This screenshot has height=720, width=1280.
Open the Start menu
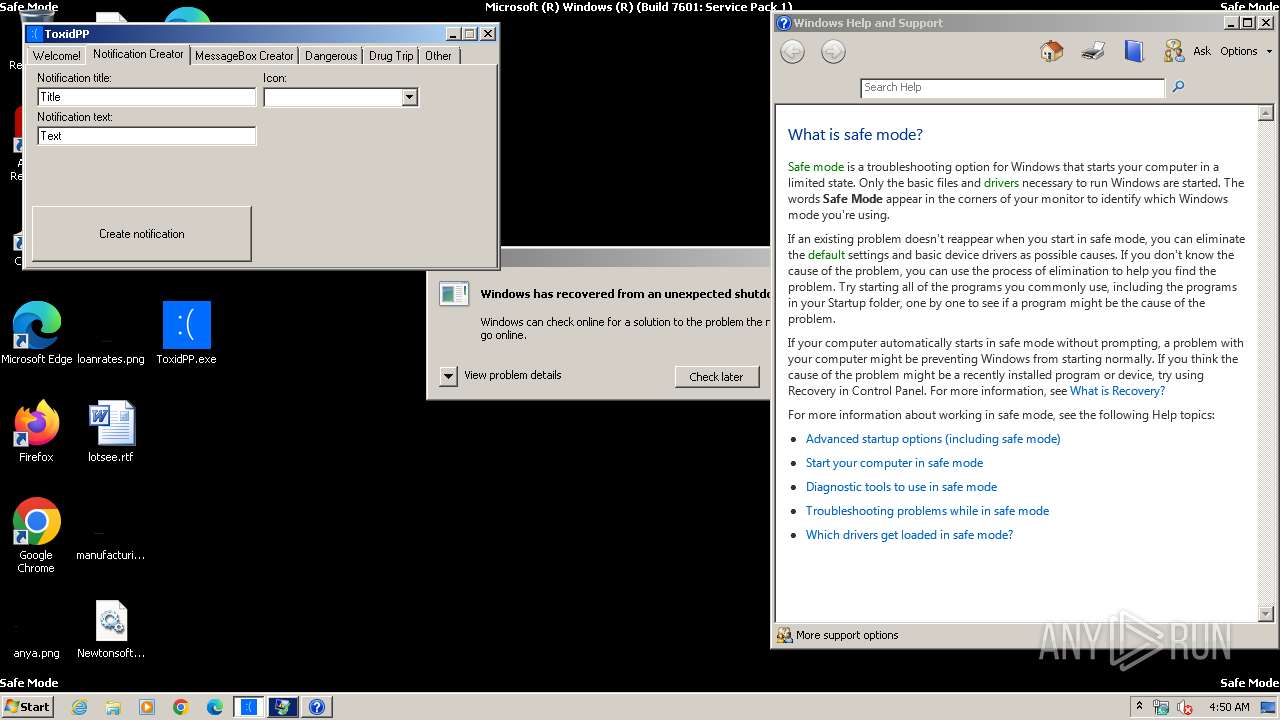pos(27,706)
